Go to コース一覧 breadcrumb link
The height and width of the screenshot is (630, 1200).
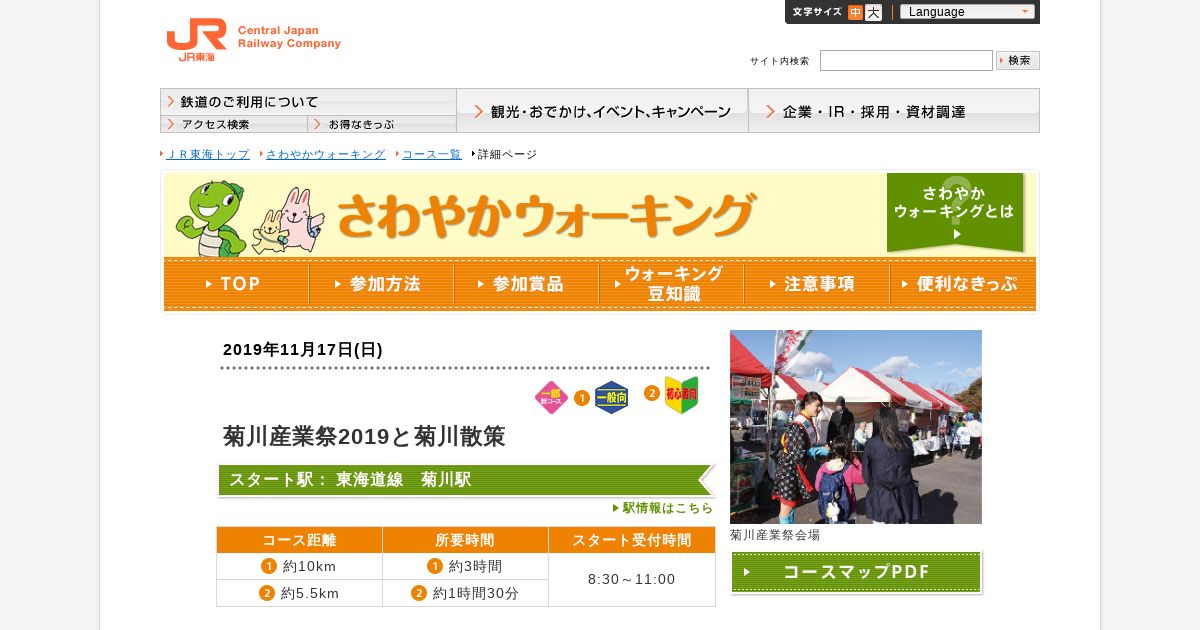click(432, 154)
